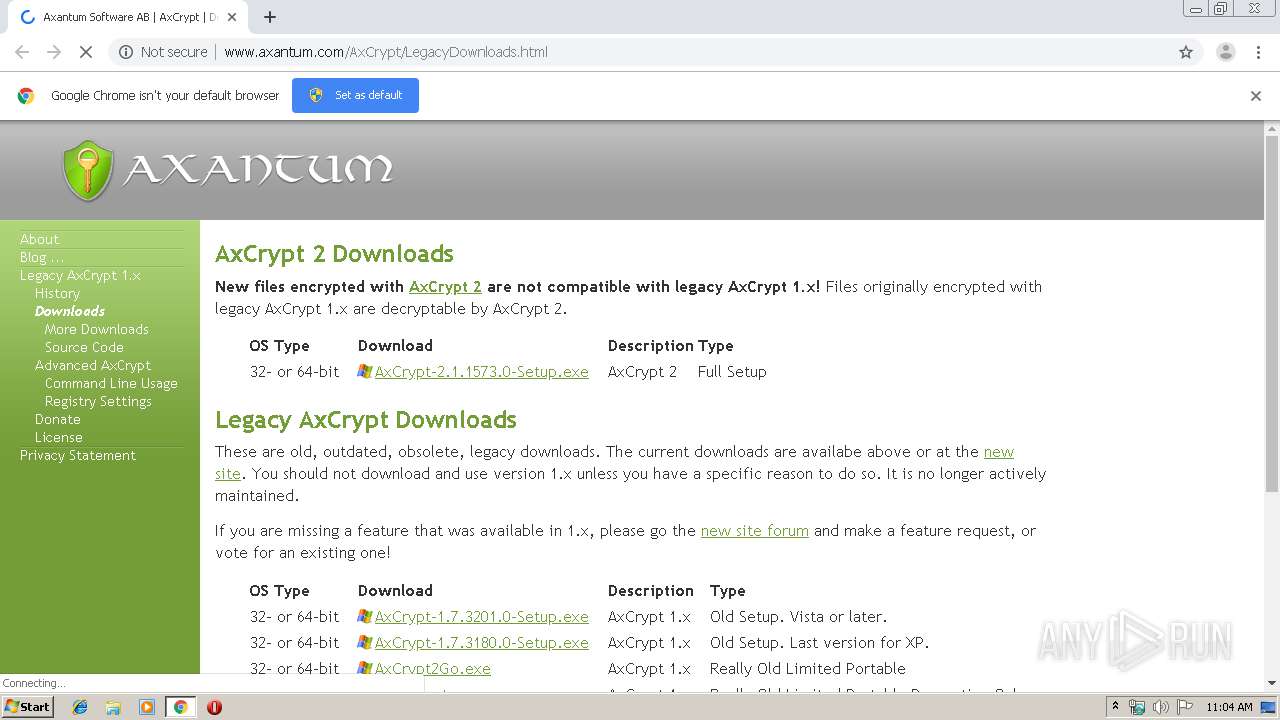Viewport: 1280px width, 720px height.
Task: Select 'AxCrypt 2 Downloads' heading text
Action: tap(334, 254)
